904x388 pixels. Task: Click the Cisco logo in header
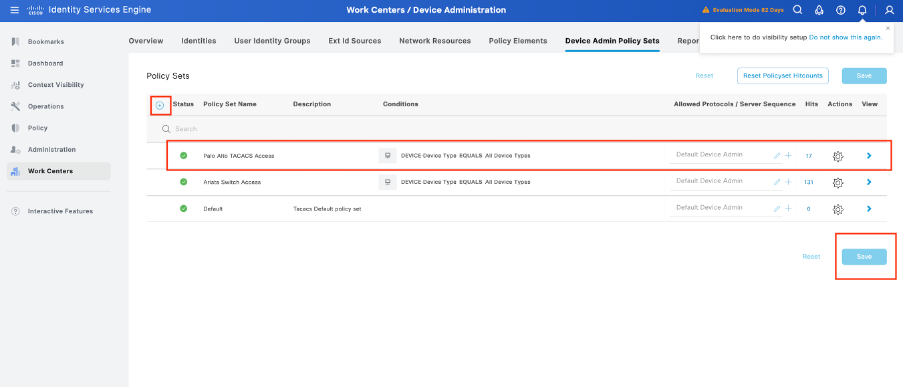[35, 10]
